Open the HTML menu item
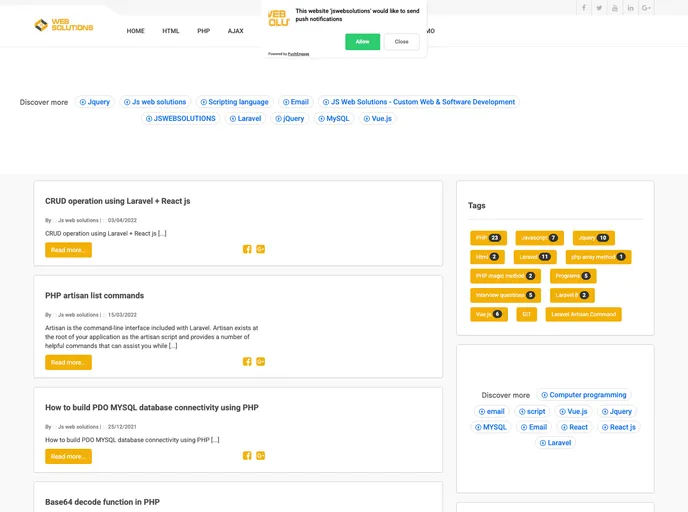Screen dimensions: 688x512 (x=171, y=31)
